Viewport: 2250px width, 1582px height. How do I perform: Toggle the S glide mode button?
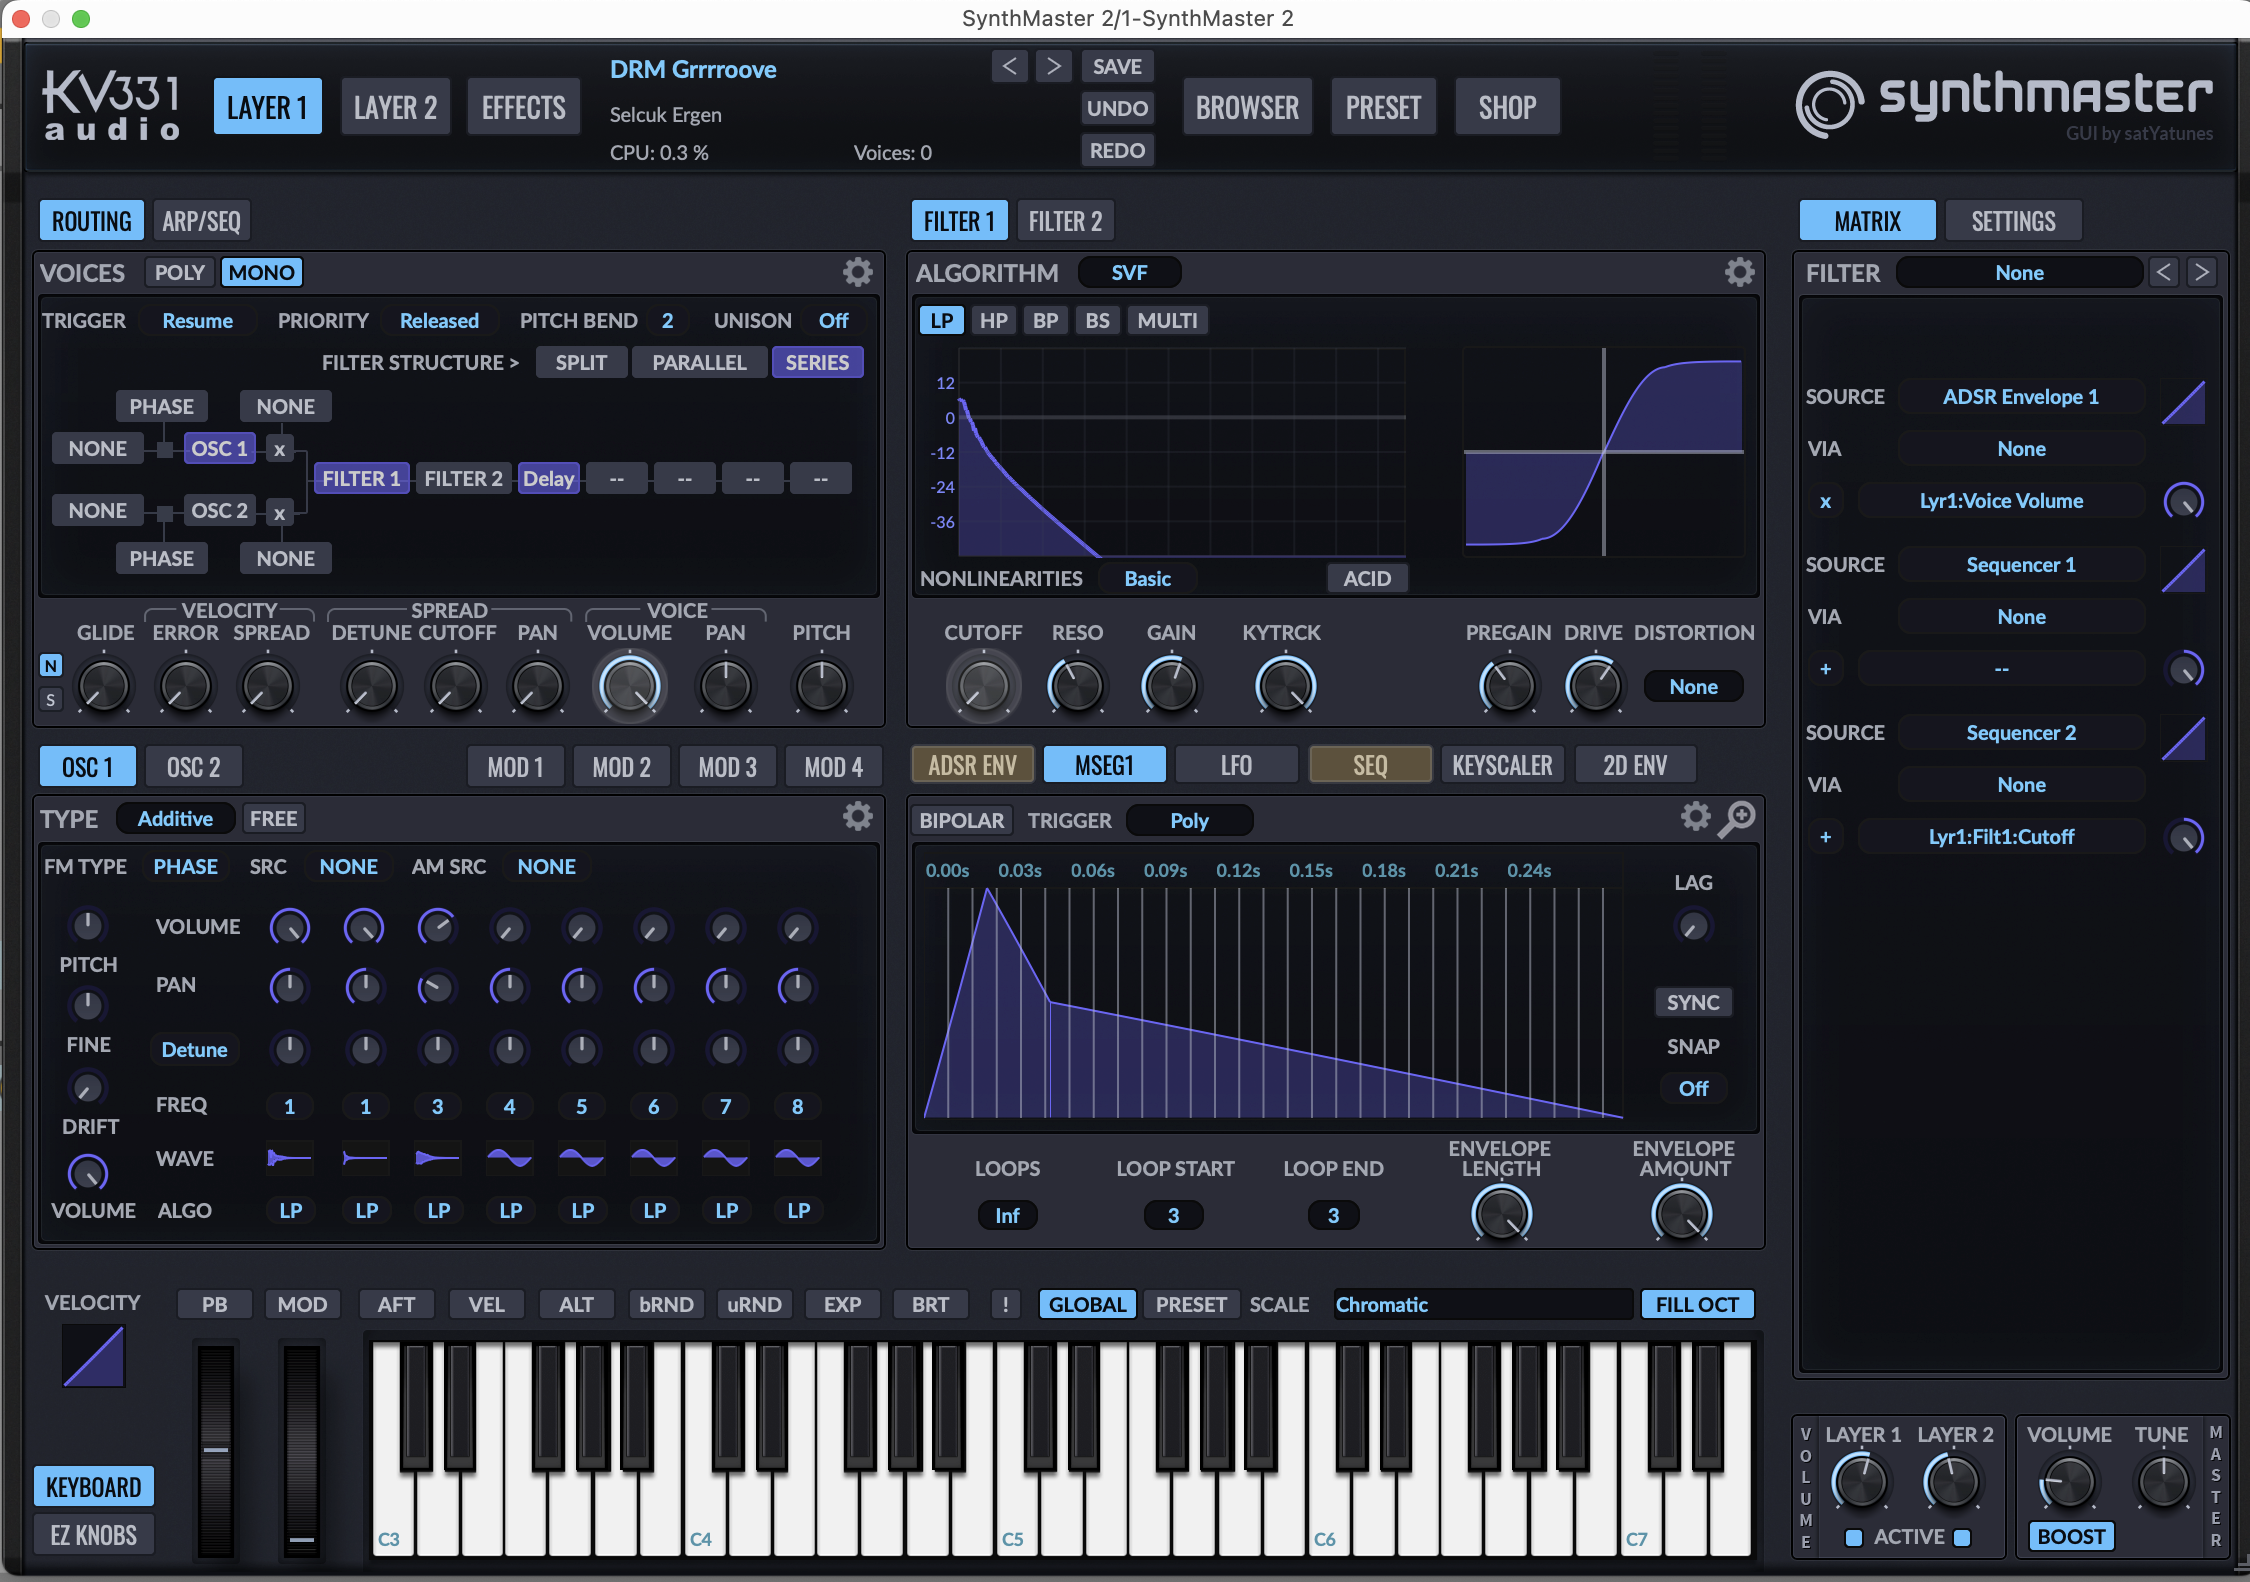pos(51,699)
